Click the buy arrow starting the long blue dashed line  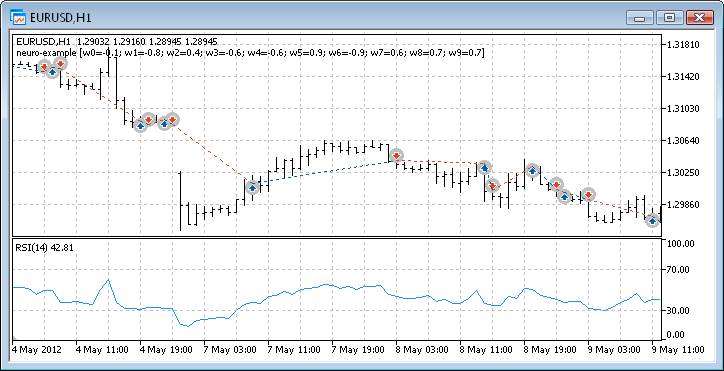(x=252, y=188)
